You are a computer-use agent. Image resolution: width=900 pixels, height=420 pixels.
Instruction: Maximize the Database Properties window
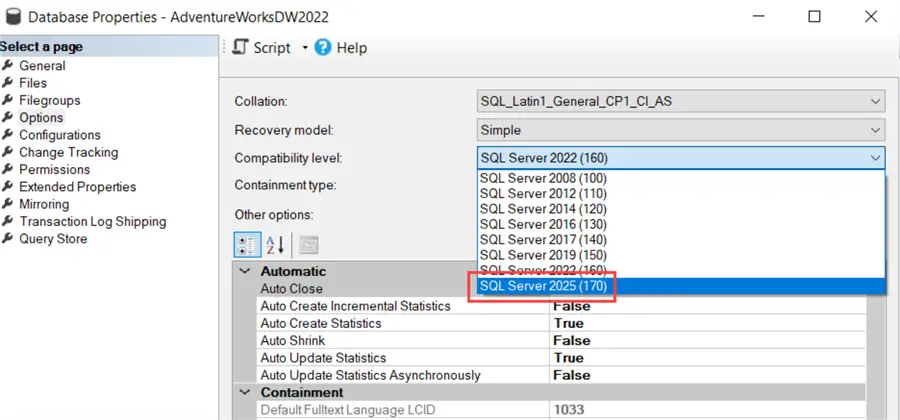click(x=814, y=17)
